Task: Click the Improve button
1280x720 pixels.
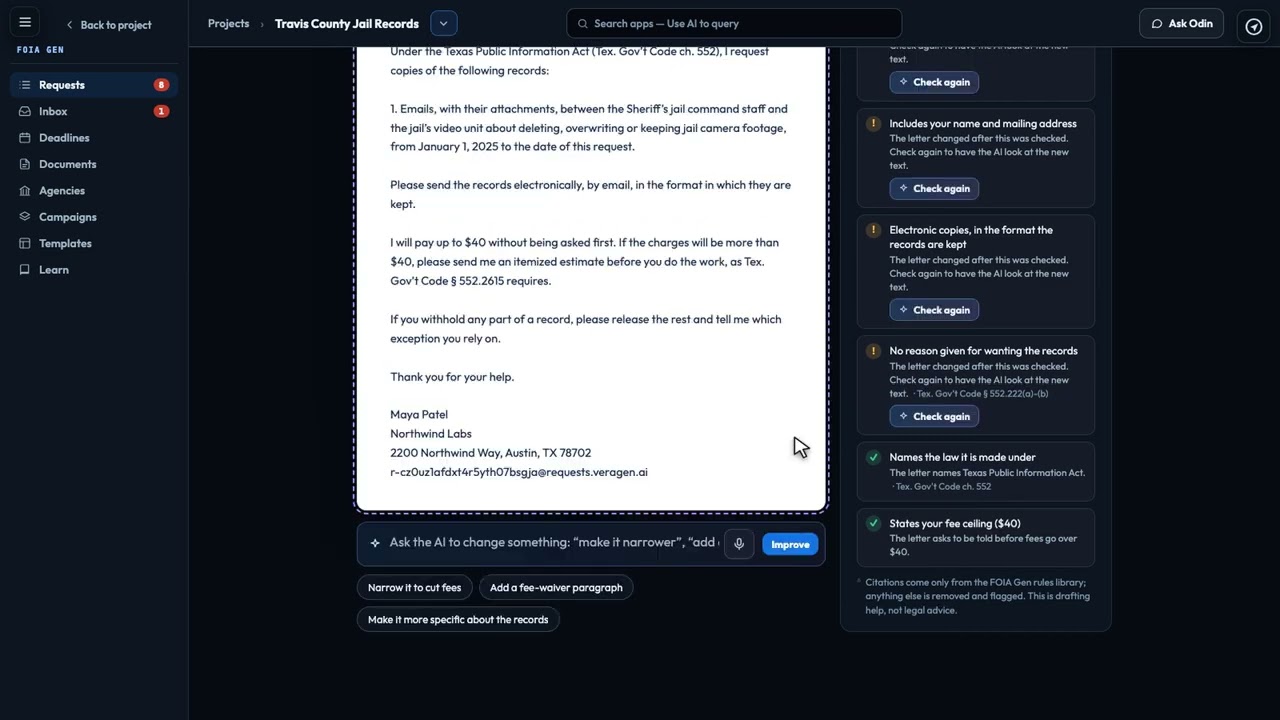Action: [790, 544]
